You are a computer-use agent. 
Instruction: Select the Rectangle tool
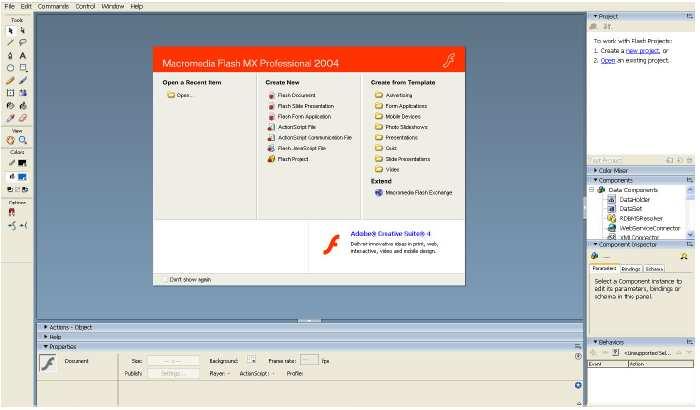coord(23,68)
